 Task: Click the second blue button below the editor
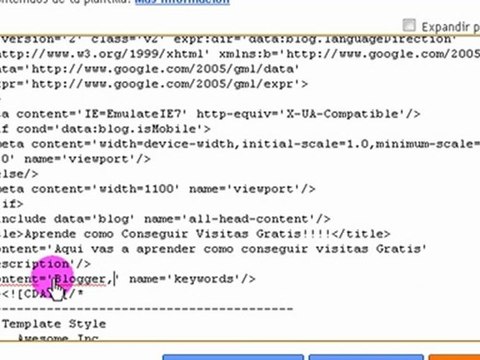coord(366,357)
